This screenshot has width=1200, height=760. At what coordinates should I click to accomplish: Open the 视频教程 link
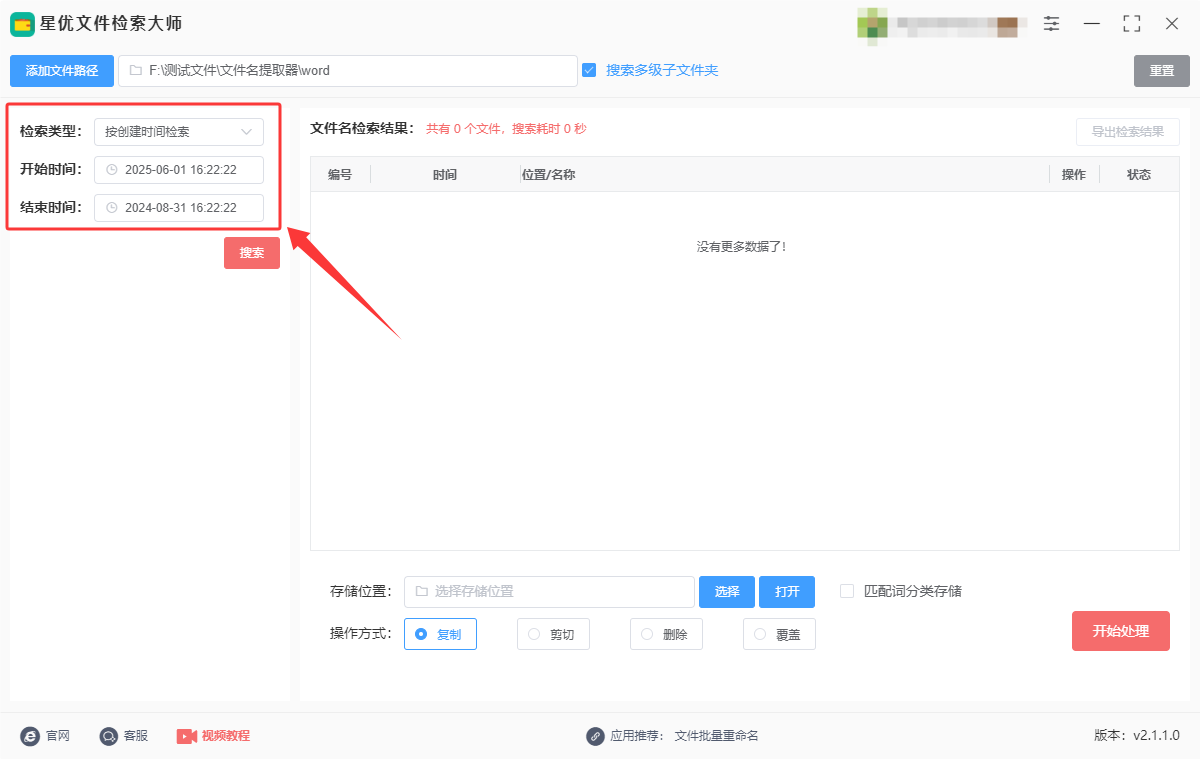click(226, 736)
